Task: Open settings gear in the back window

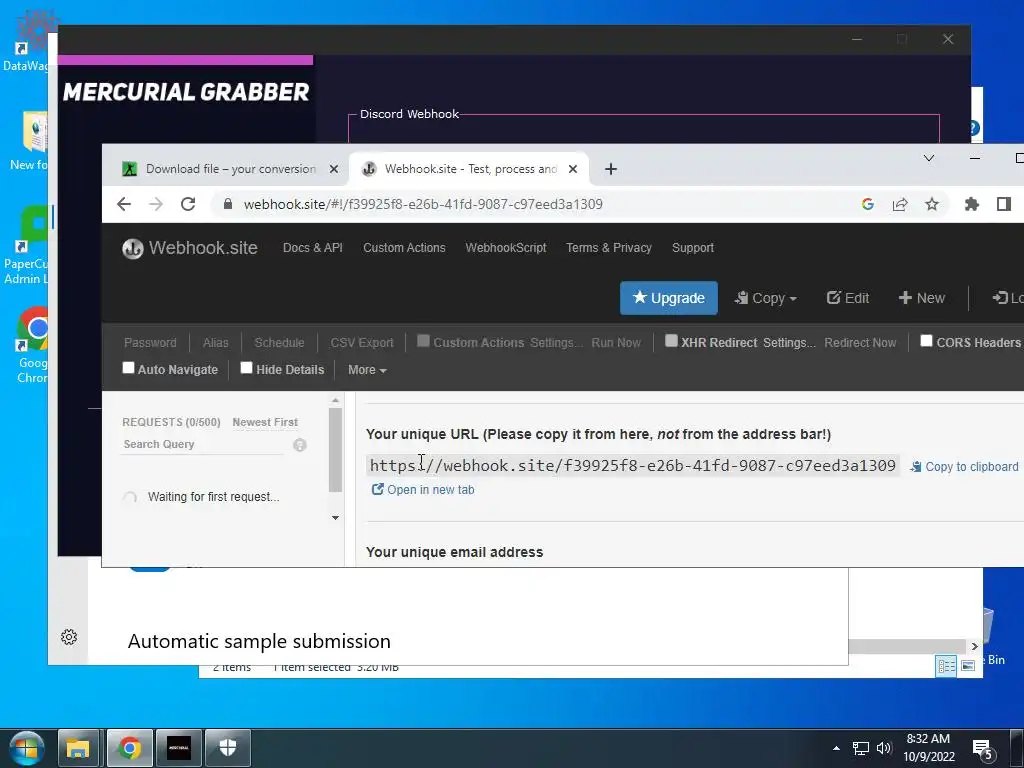Action: coord(69,637)
